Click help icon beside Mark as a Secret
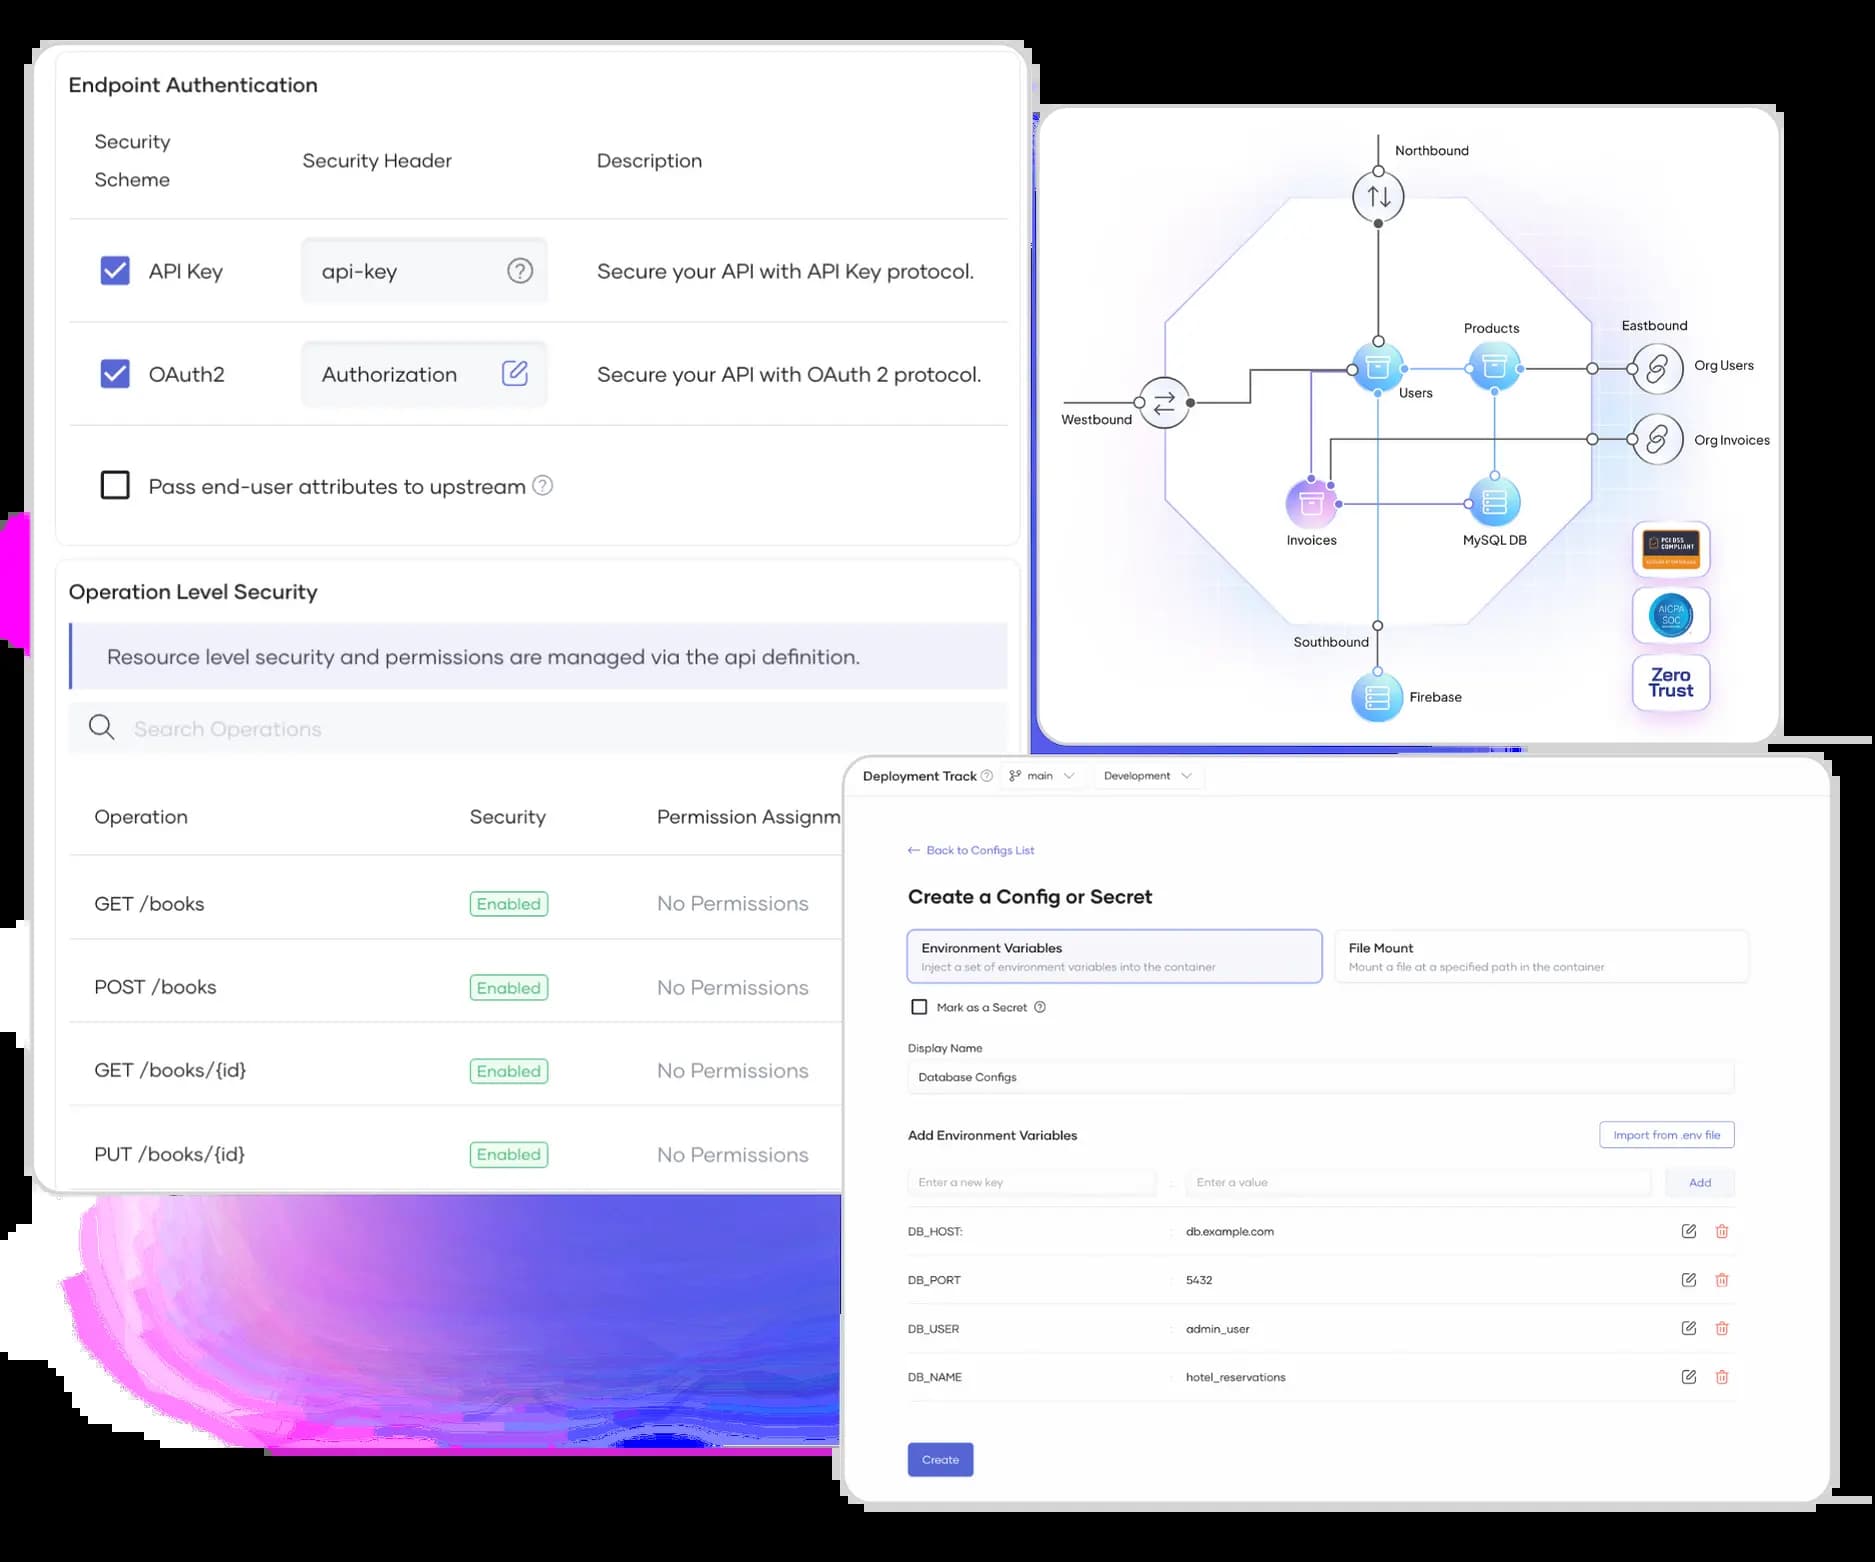Image resolution: width=1875 pixels, height=1562 pixels. tap(1040, 1007)
